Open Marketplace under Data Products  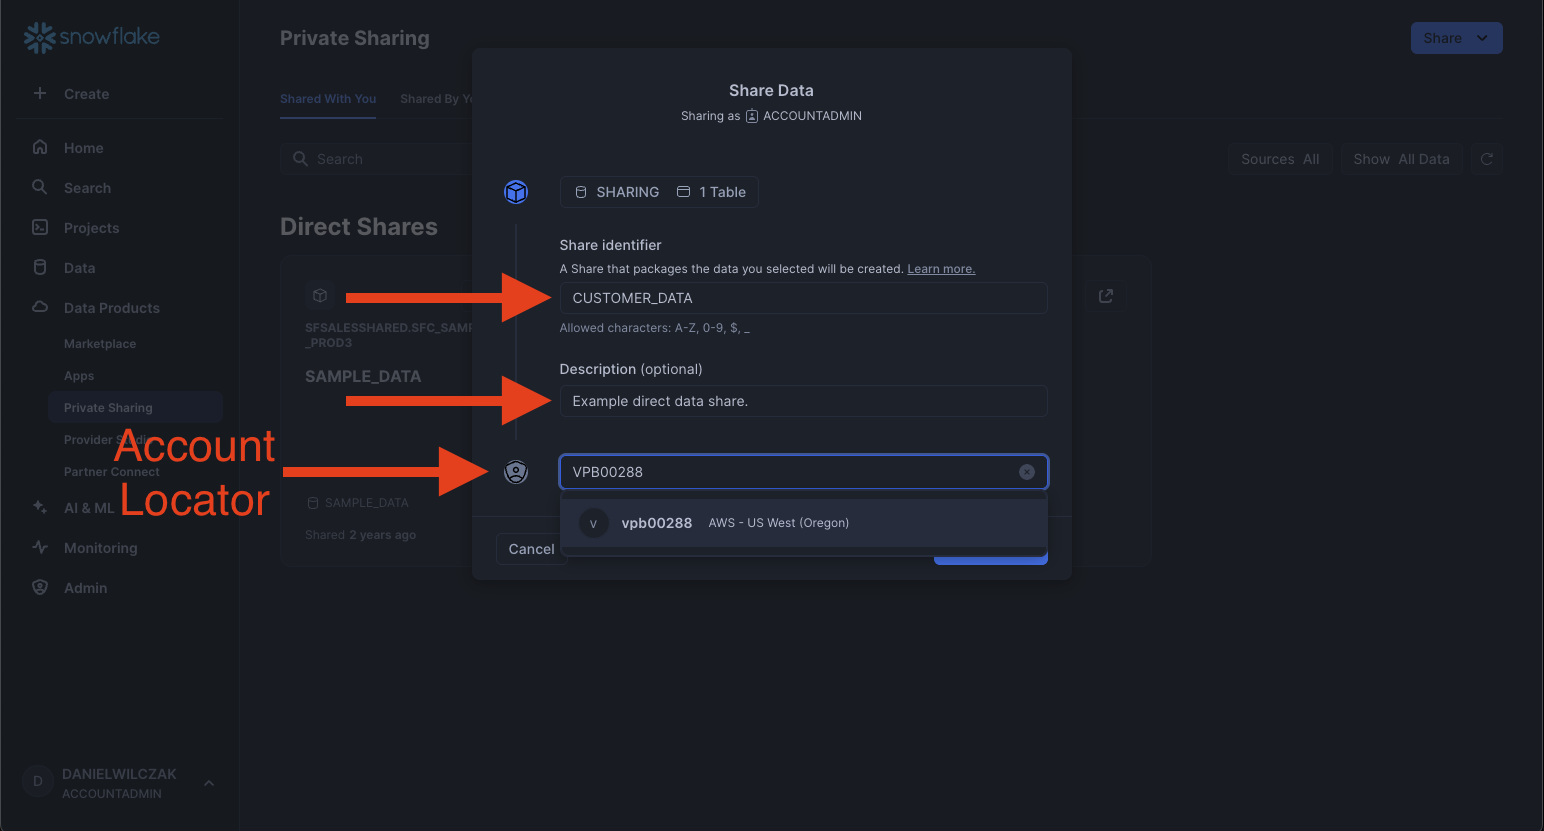pos(100,343)
